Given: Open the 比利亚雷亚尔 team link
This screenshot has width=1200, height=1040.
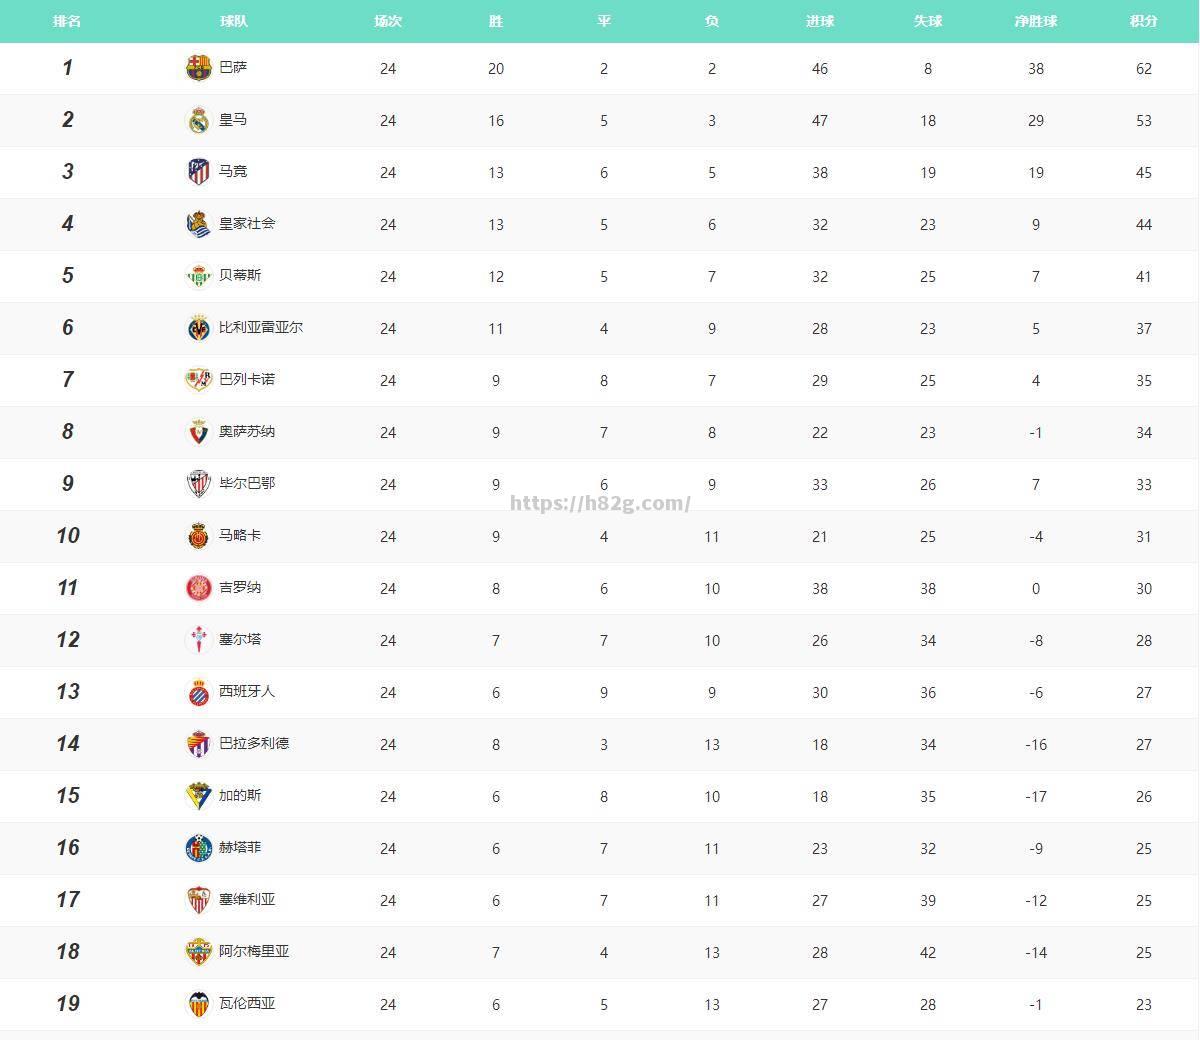Looking at the screenshot, I should point(261,327).
